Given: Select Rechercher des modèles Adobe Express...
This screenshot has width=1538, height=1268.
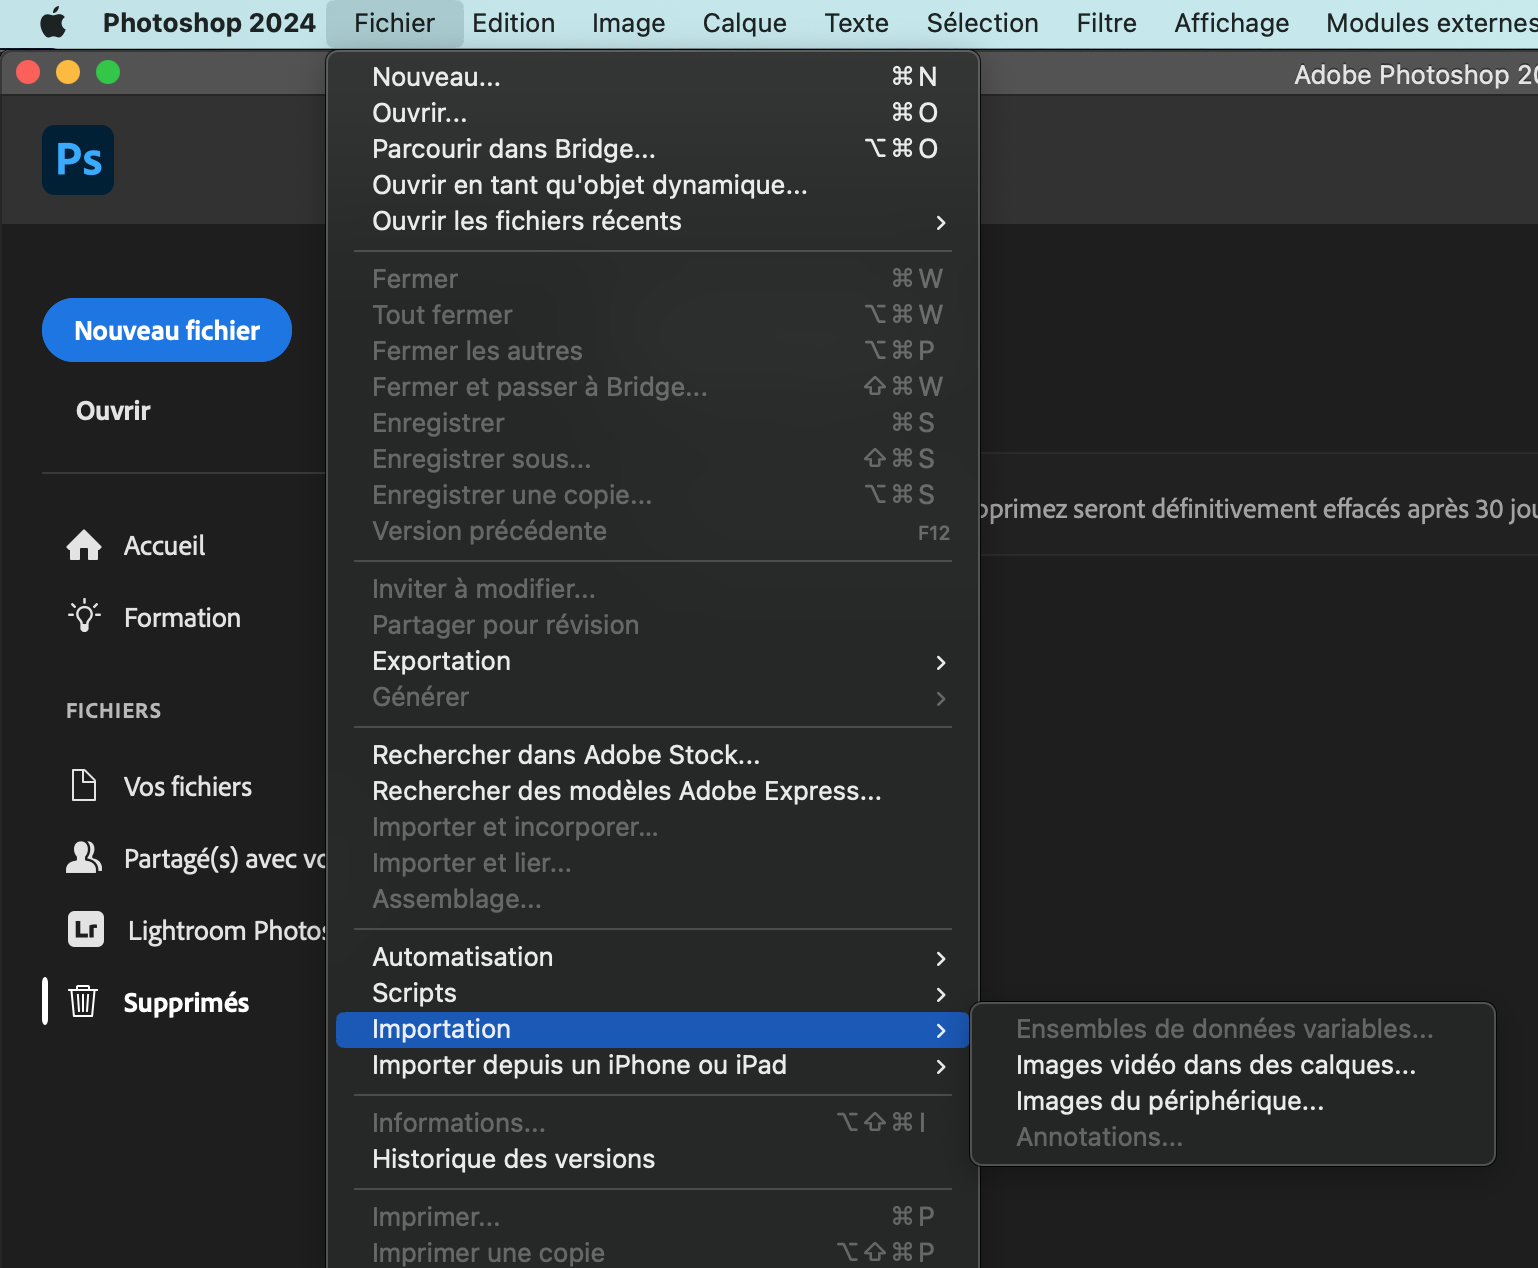Looking at the screenshot, I should click(653, 791).
